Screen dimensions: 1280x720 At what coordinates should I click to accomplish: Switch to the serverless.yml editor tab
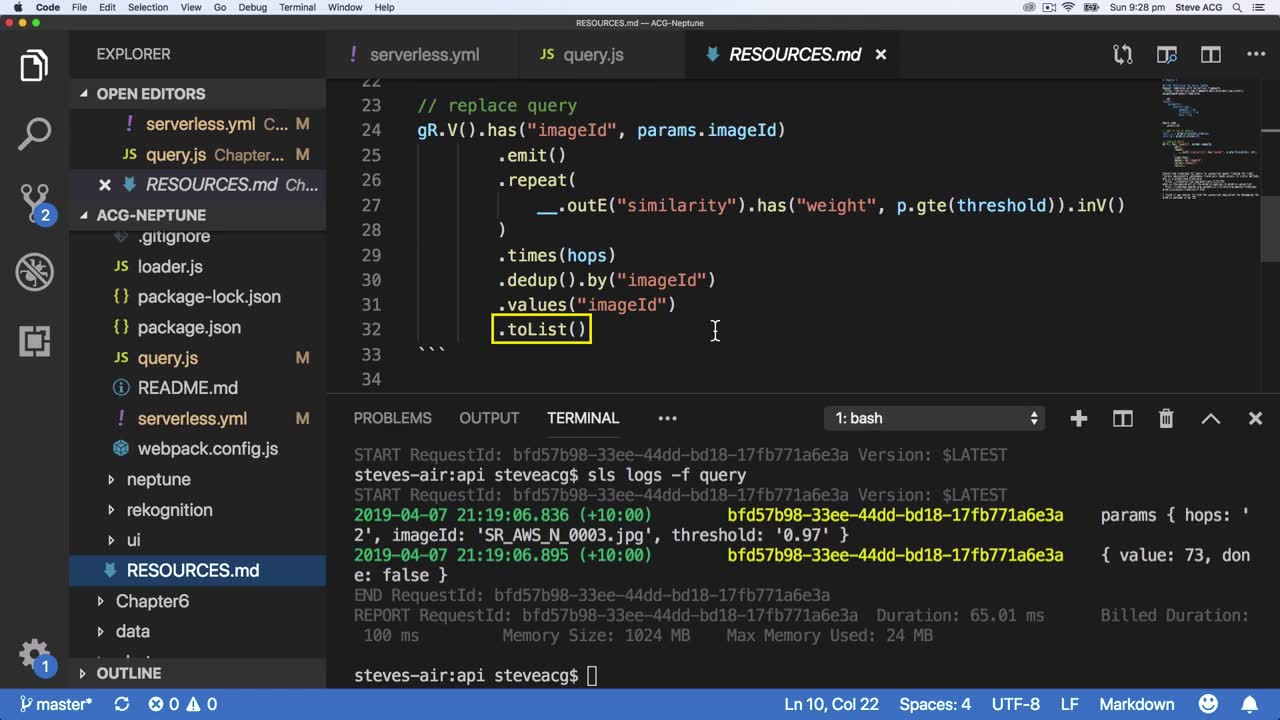pyautogui.click(x=423, y=55)
